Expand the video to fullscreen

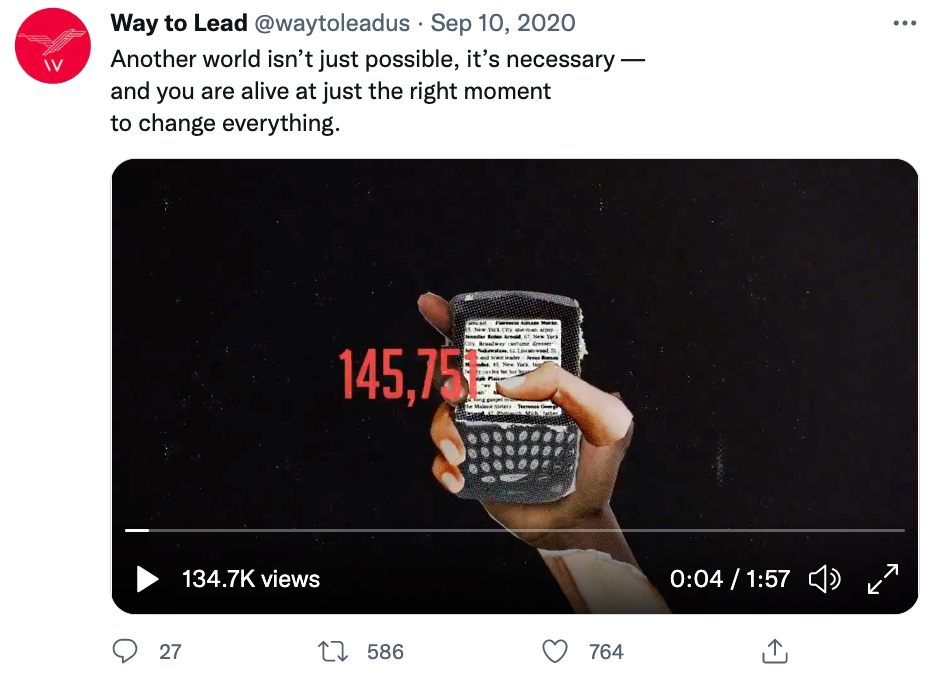coord(882,579)
